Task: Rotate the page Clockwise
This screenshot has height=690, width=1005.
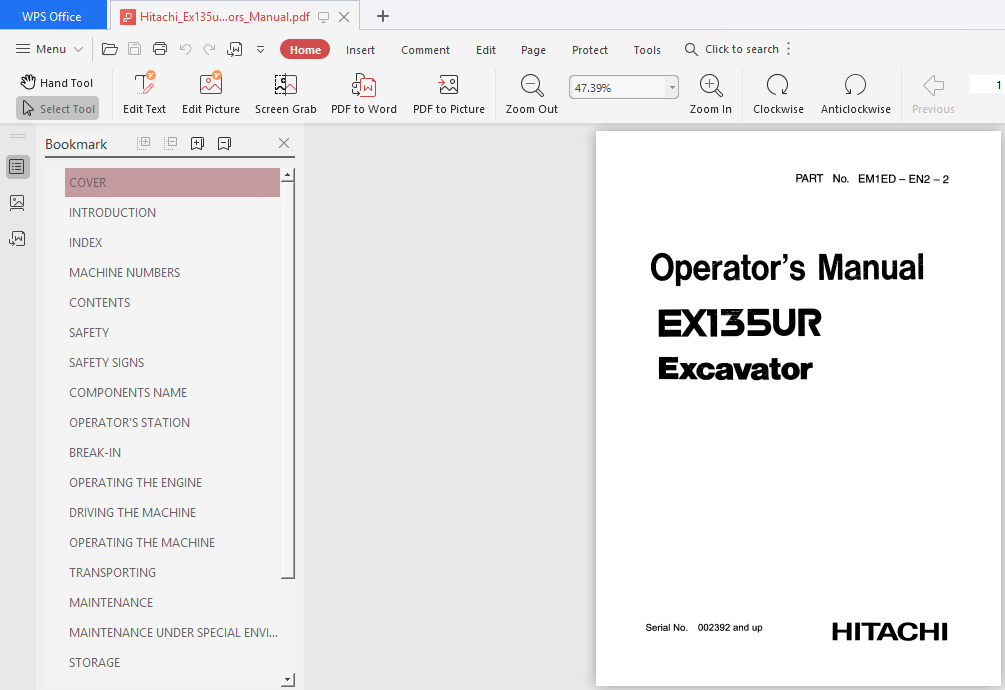Action: click(x=778, y=94)
